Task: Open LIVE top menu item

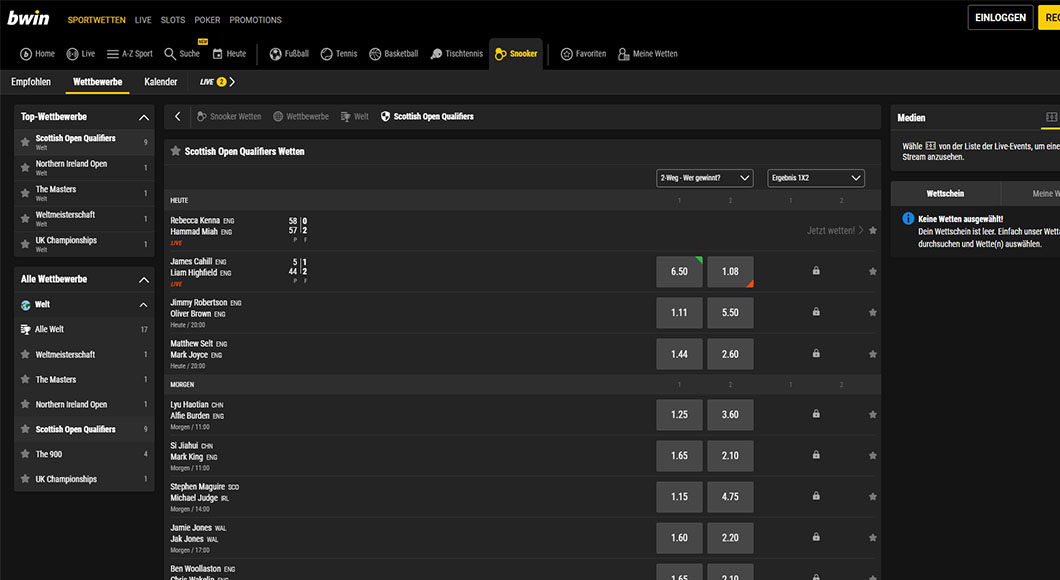Action: pos(143,20)
